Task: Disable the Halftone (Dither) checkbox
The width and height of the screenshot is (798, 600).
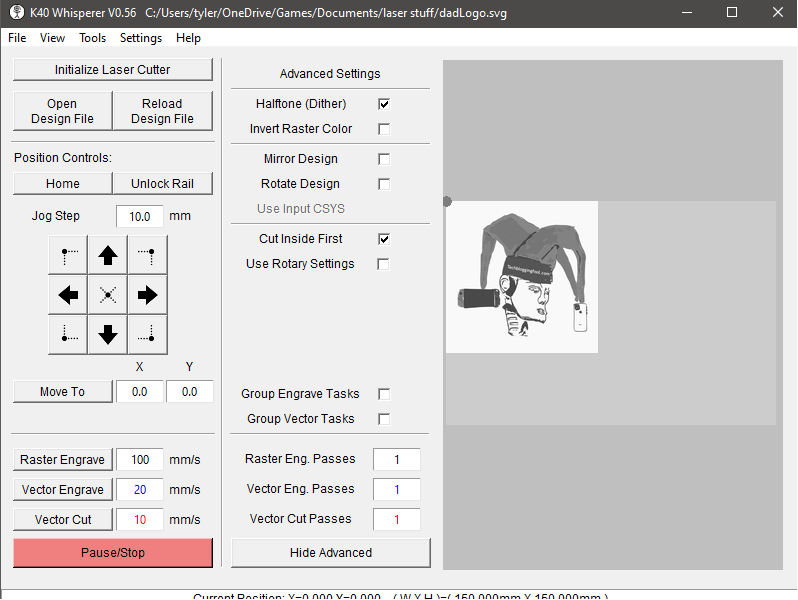Action: tap(384, 104)
